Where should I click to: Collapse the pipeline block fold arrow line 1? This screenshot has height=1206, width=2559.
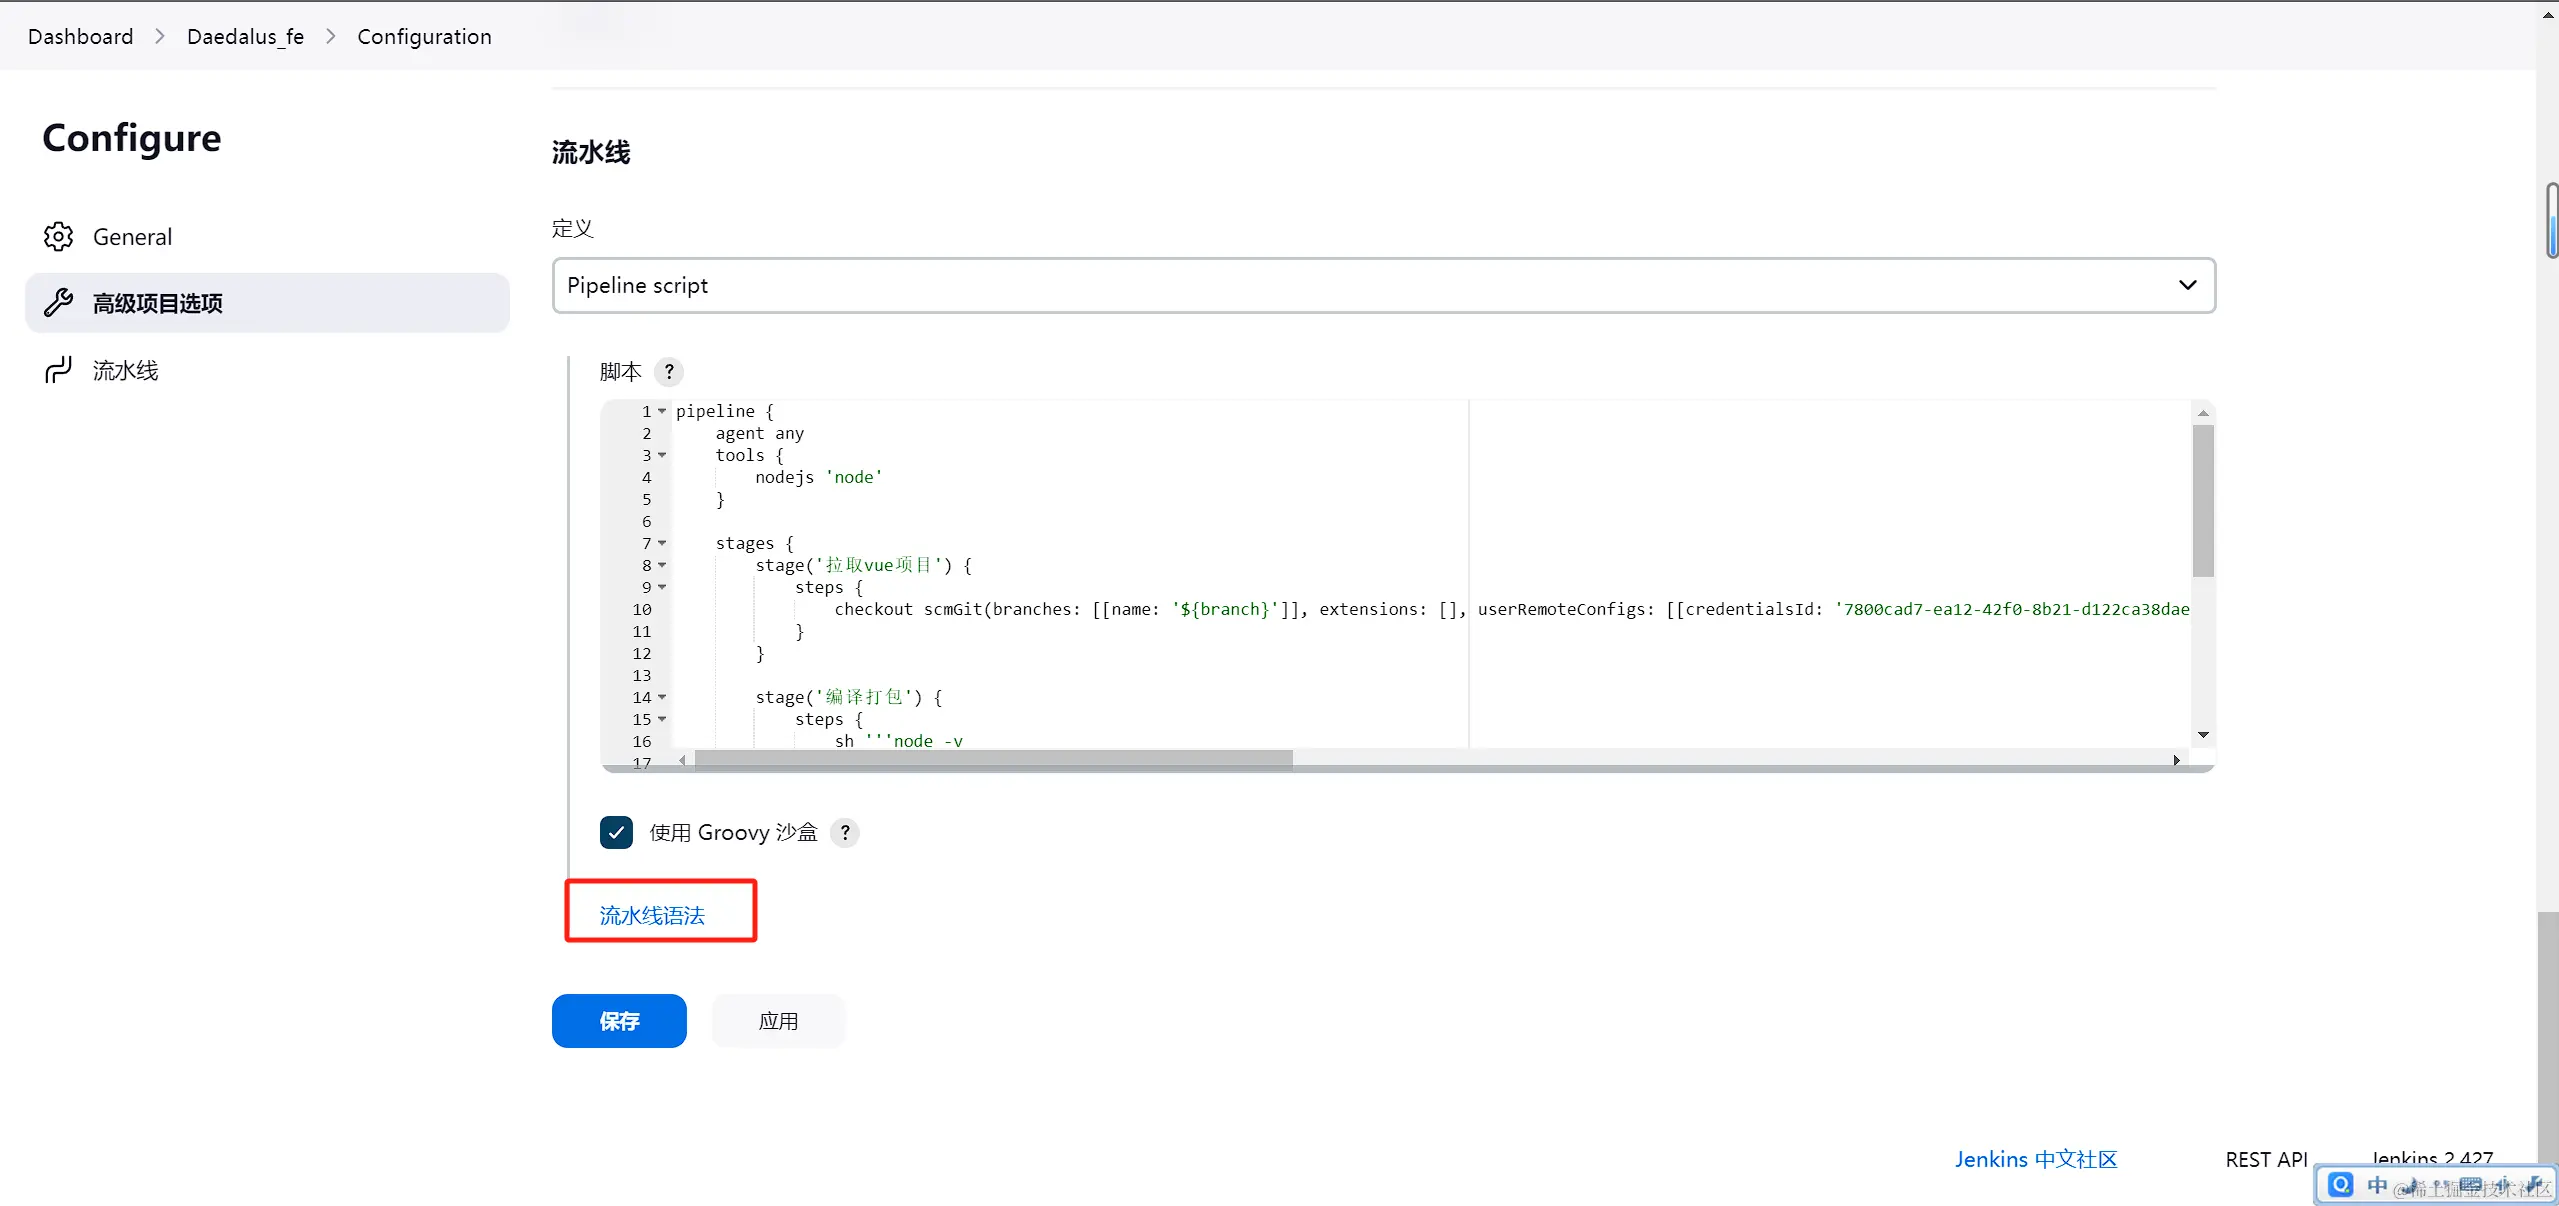click(662, 411)
